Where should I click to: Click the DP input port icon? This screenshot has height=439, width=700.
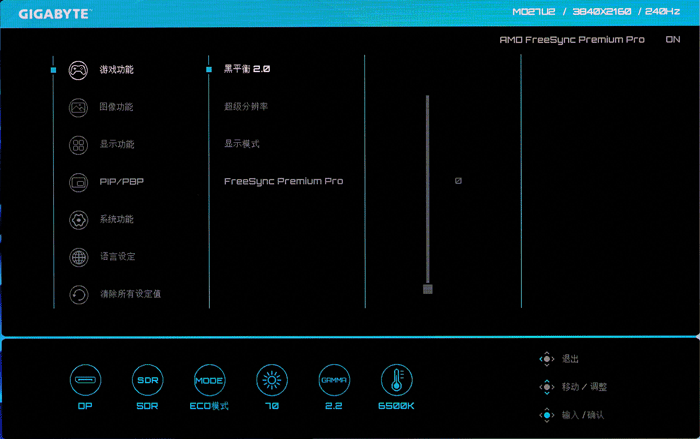(x=85, y=380)
